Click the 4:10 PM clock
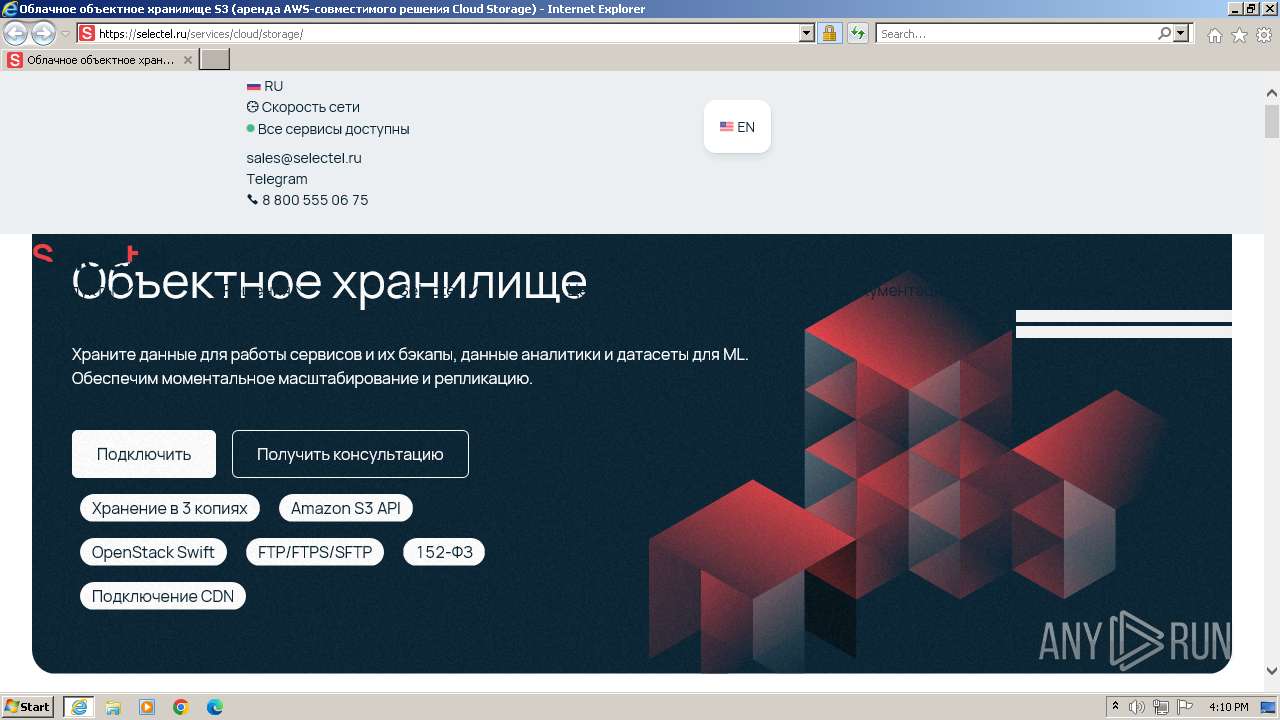The height and width of the screenshot is (720, 1280). [x=1229, y=707]
